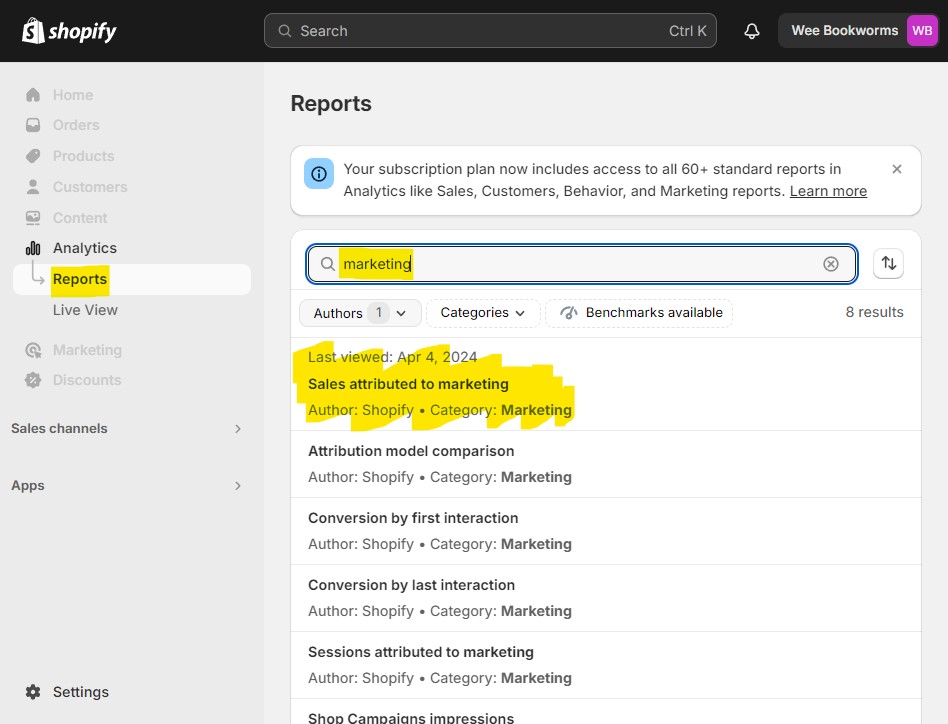Click the WB avatar badge

(x=921, y=30)
